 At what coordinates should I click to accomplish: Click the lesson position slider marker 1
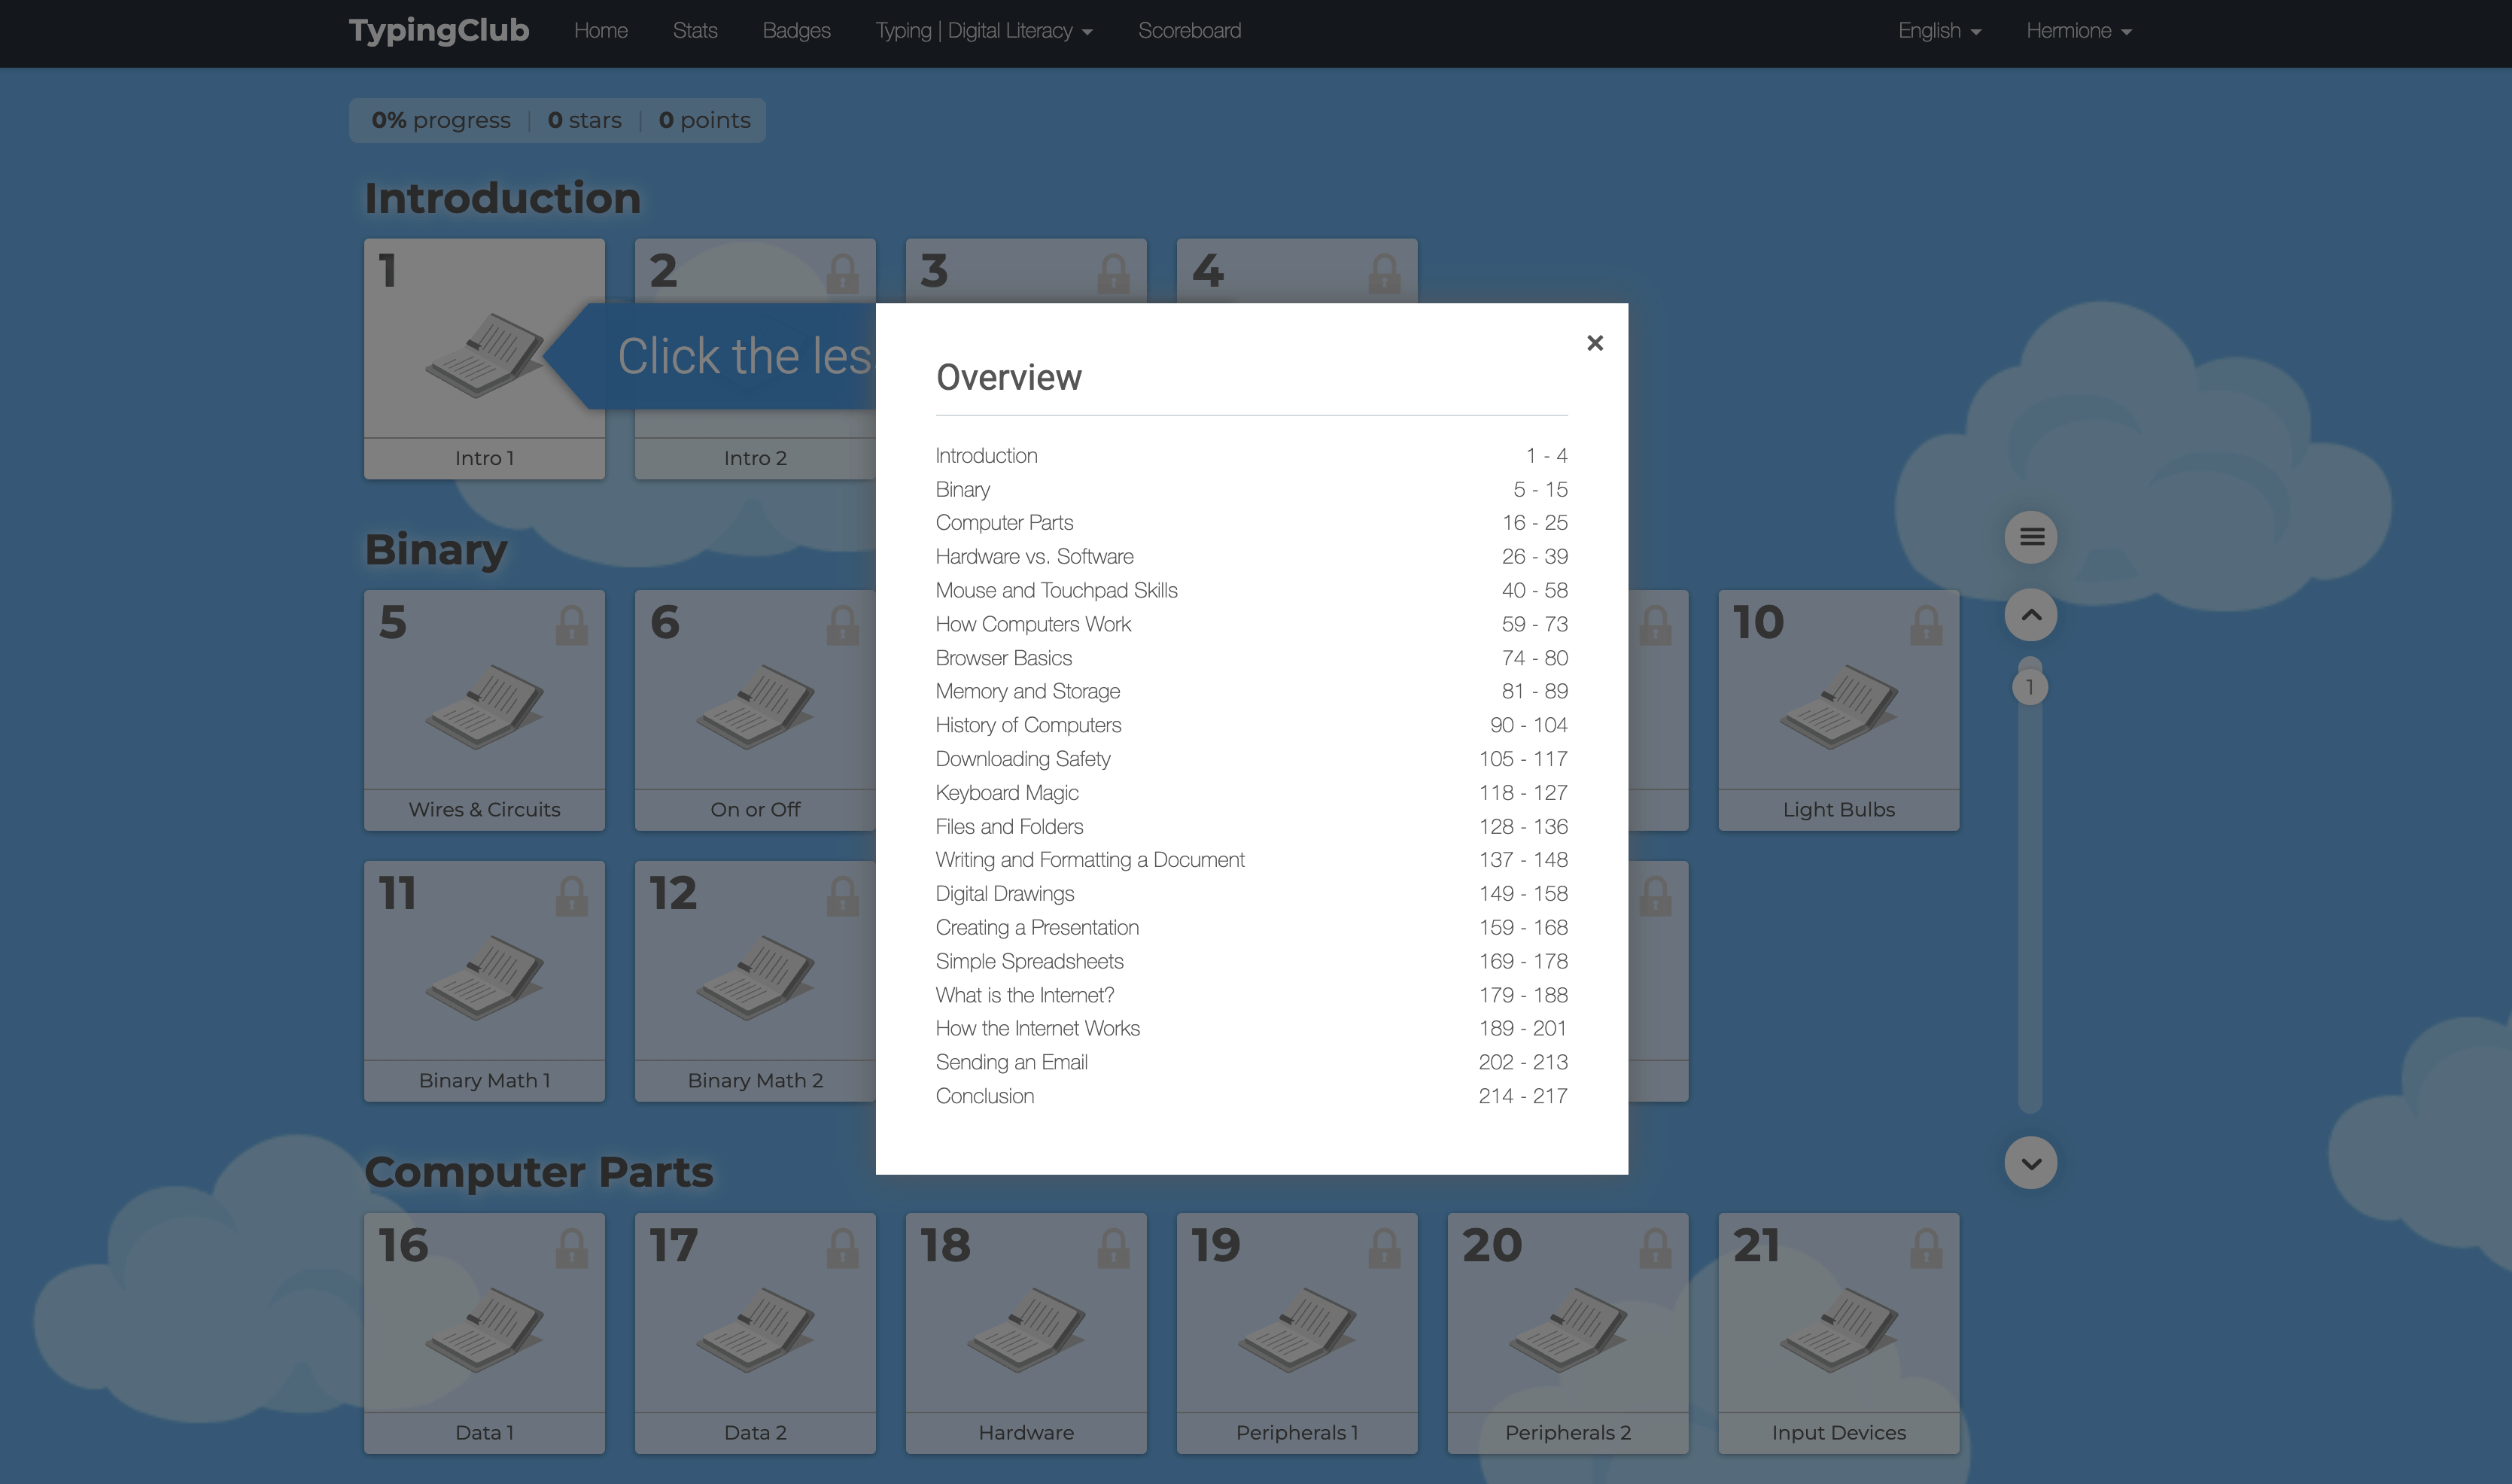2029,687
